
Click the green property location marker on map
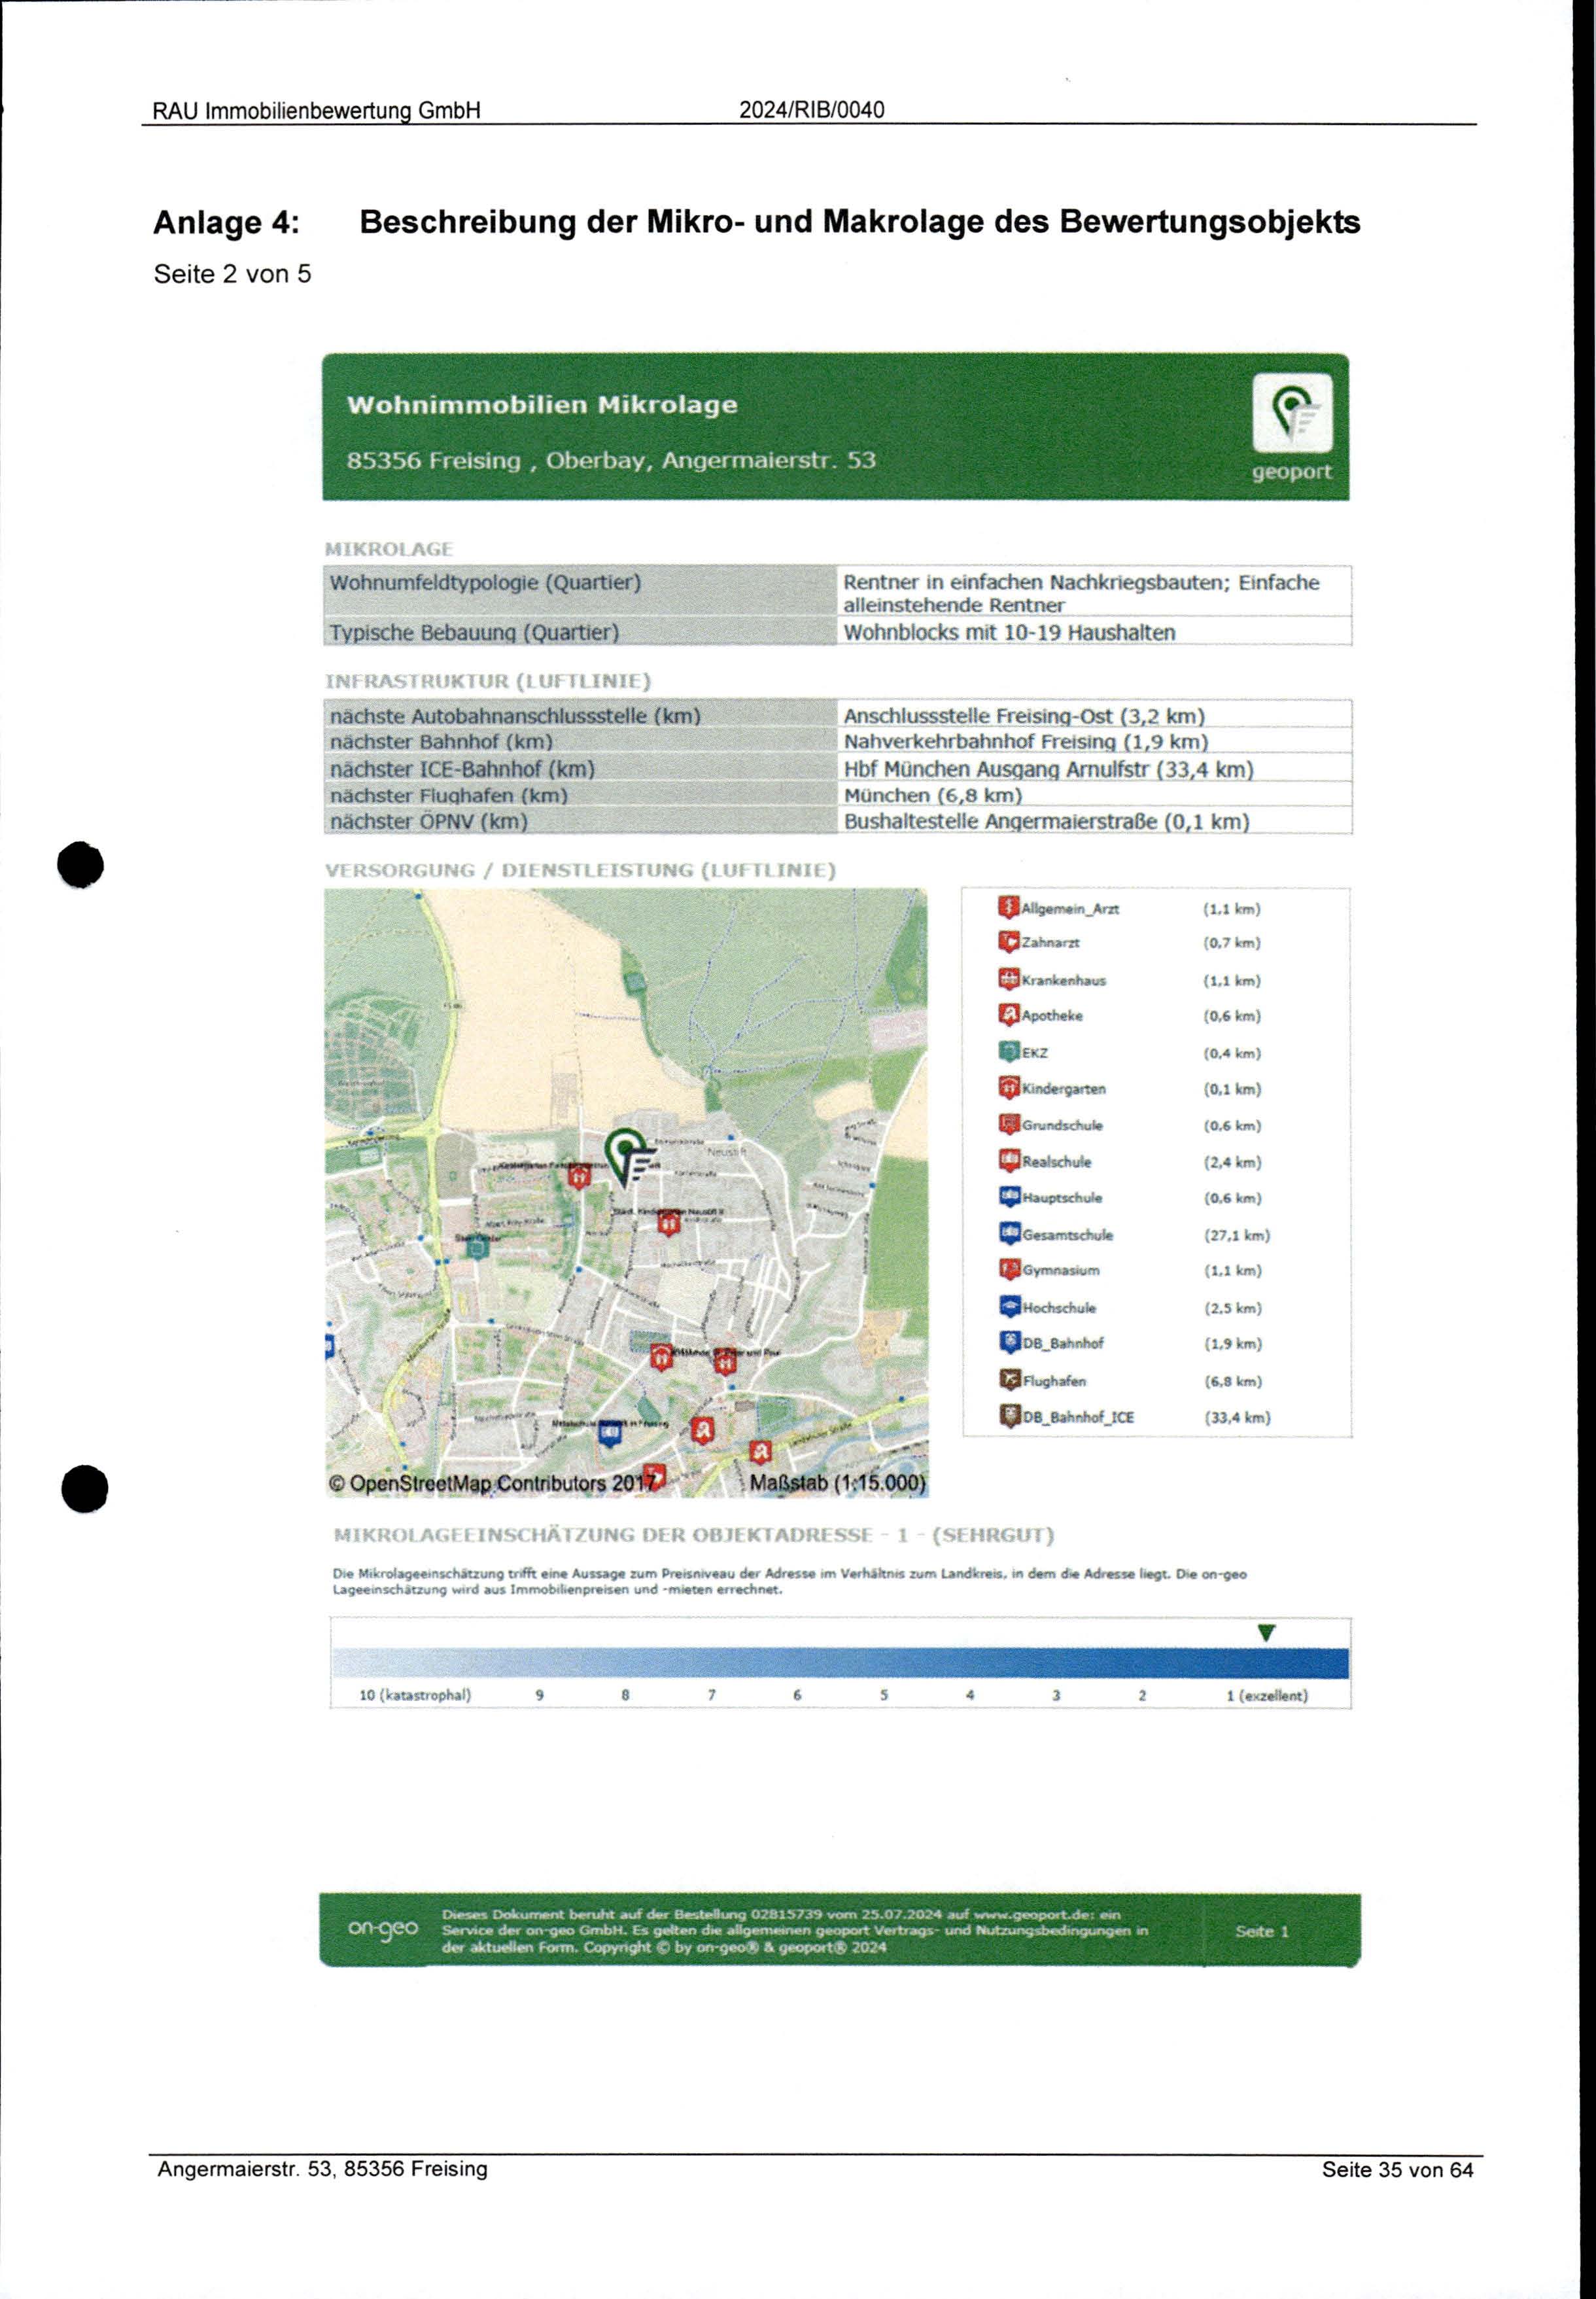[629, 1157]
